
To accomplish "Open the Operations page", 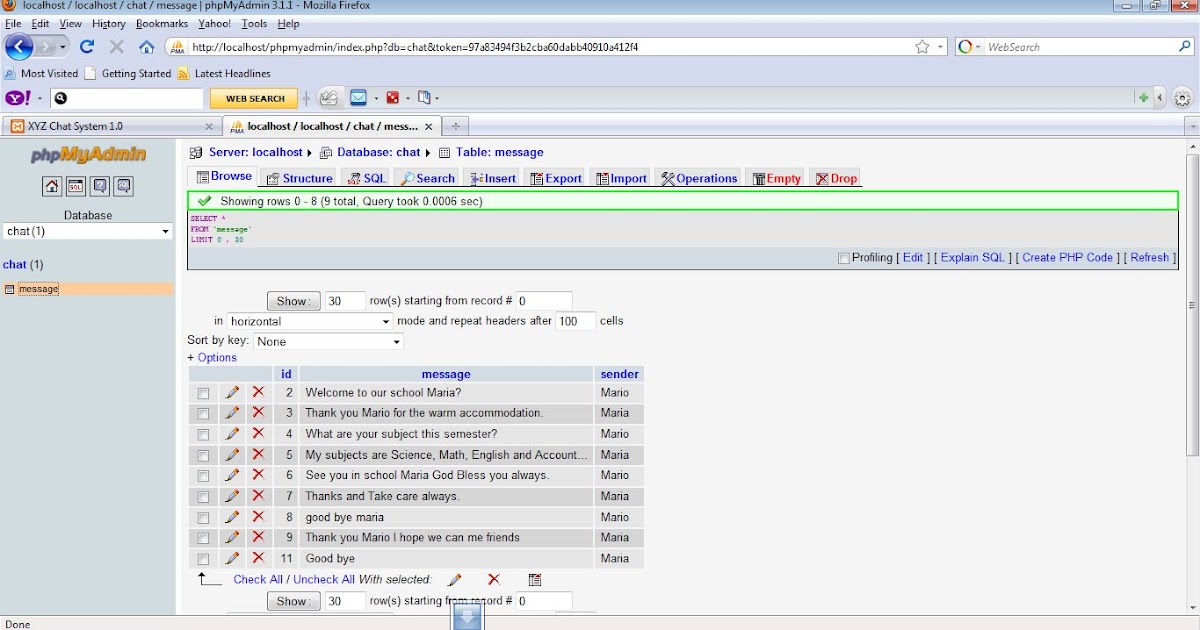I will [698, 177].
